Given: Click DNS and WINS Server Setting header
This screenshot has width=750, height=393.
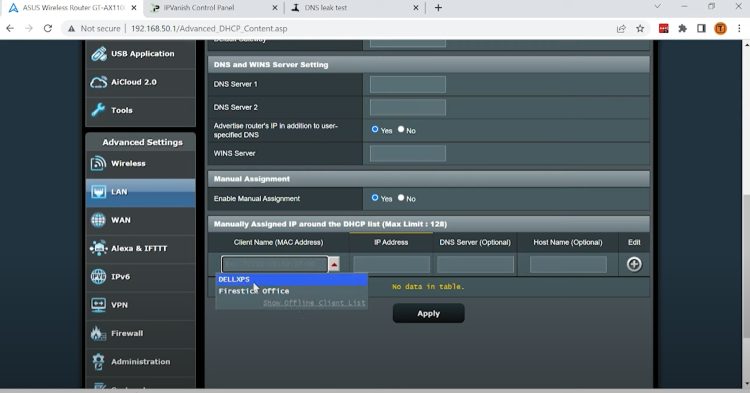Looking at the screenshot, I should (429, 65).
